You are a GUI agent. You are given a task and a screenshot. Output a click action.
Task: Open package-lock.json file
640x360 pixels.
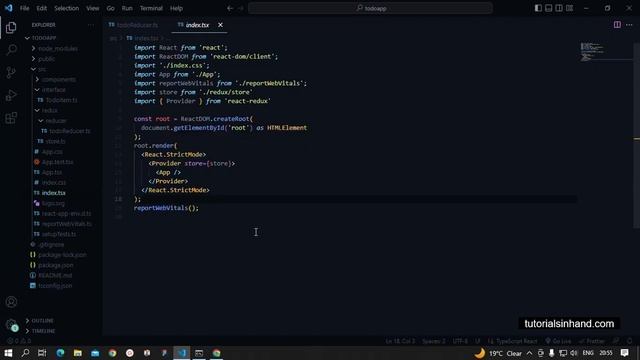[x=62, y=255]
